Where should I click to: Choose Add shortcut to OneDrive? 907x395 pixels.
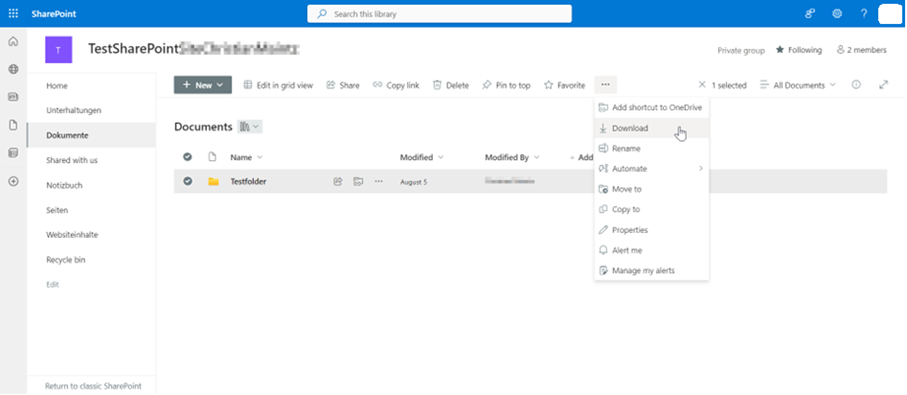(x=651, y=108)
